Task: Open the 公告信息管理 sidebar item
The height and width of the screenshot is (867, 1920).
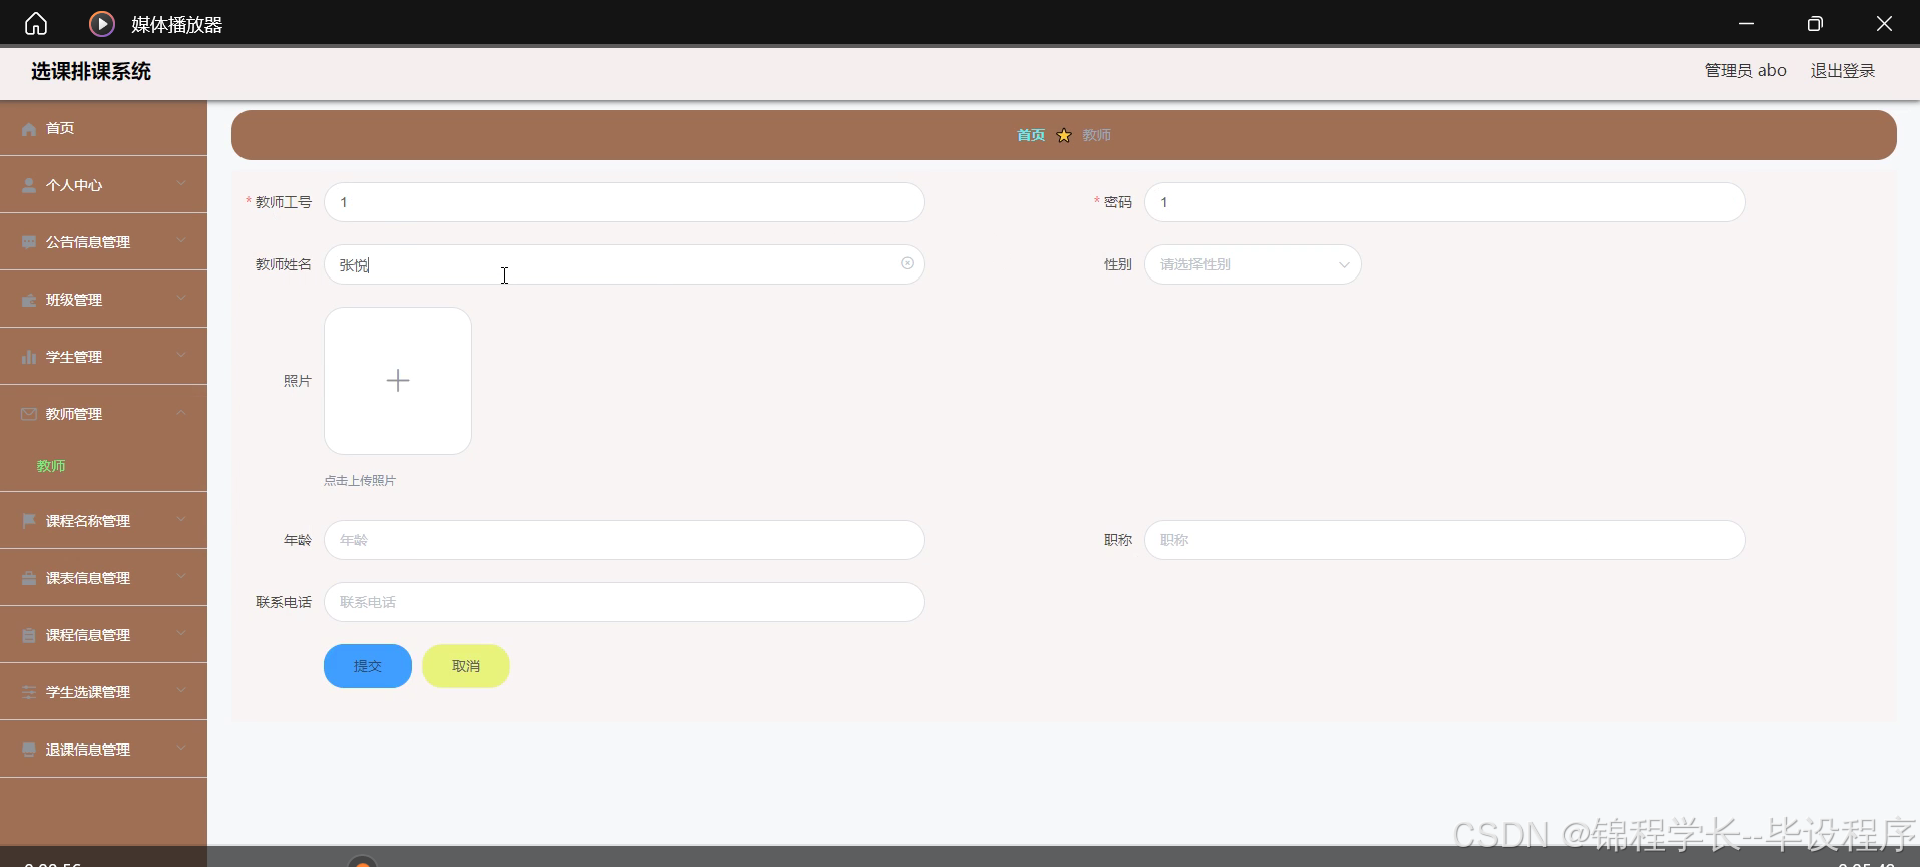Action: pos(103,242)
